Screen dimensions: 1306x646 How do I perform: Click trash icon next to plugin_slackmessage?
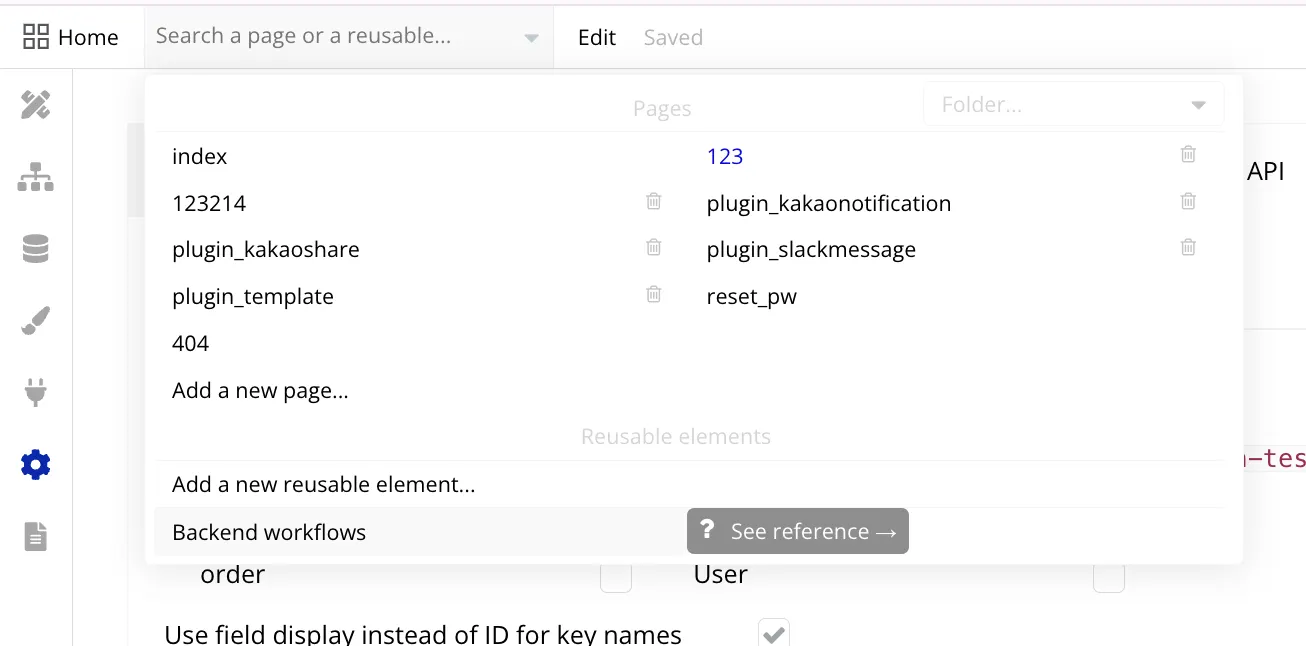tap(1188, 247)
